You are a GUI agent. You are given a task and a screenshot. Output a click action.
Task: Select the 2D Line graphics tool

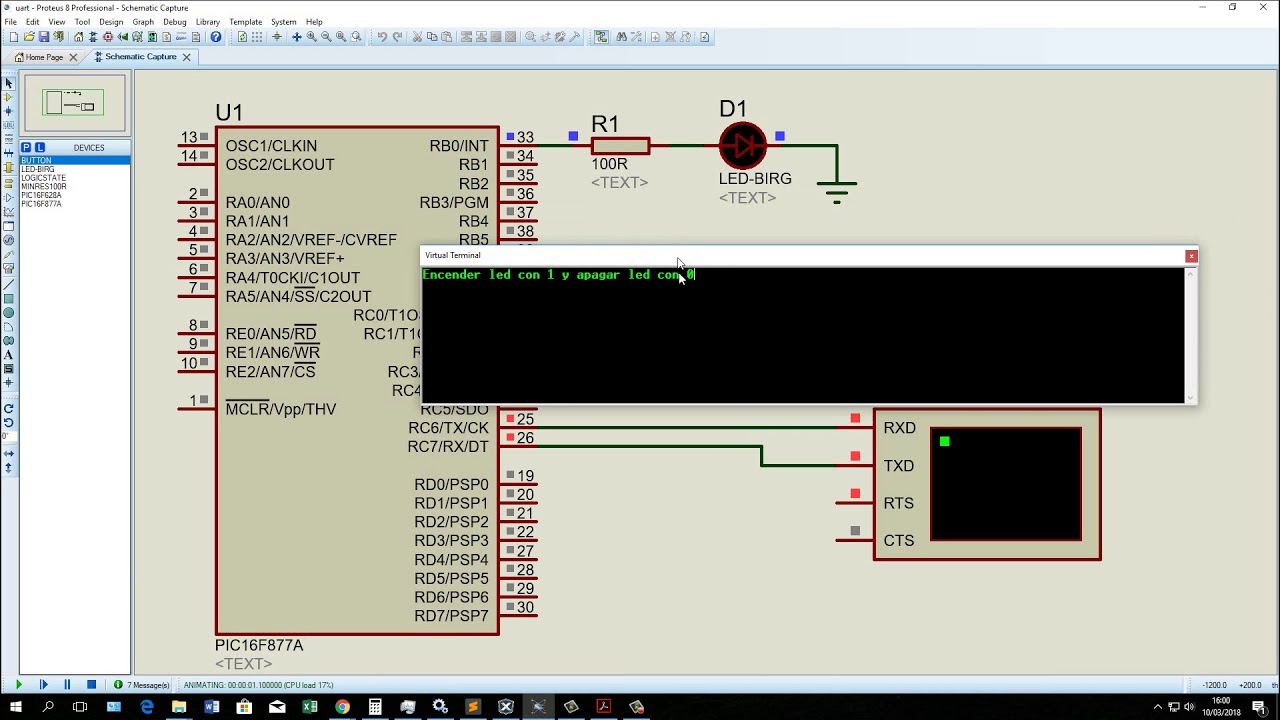tap(9, 285)
